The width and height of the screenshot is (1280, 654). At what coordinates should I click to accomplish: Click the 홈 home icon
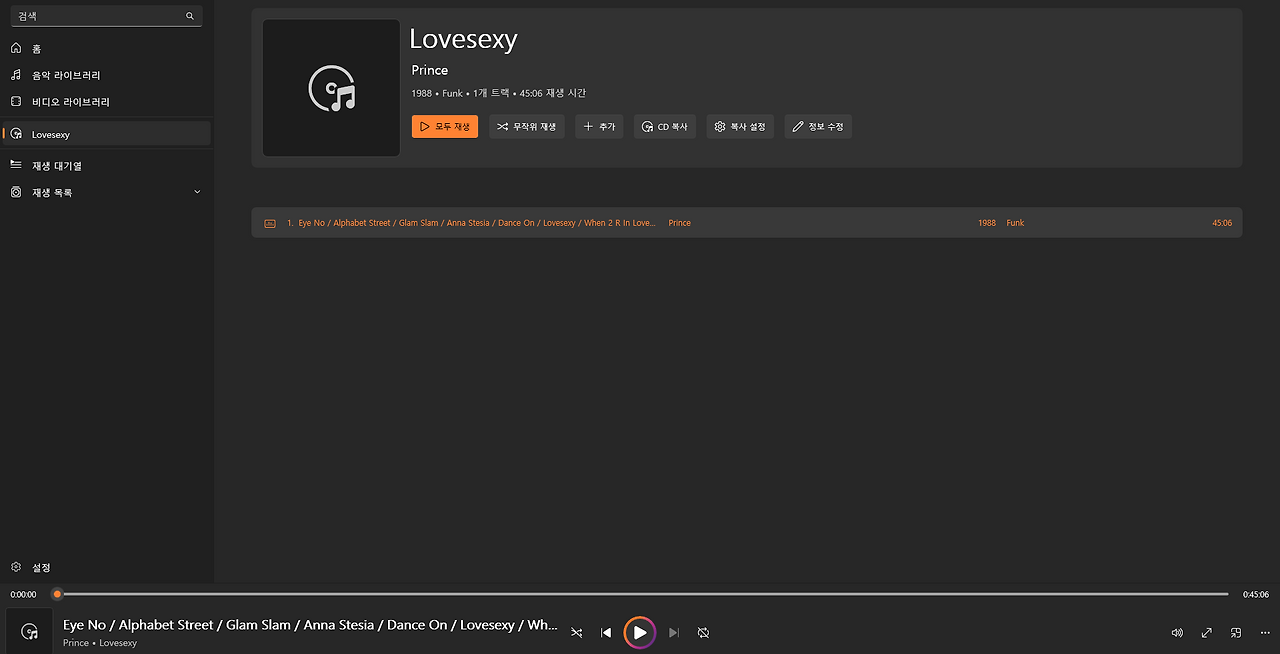[16, 48]
